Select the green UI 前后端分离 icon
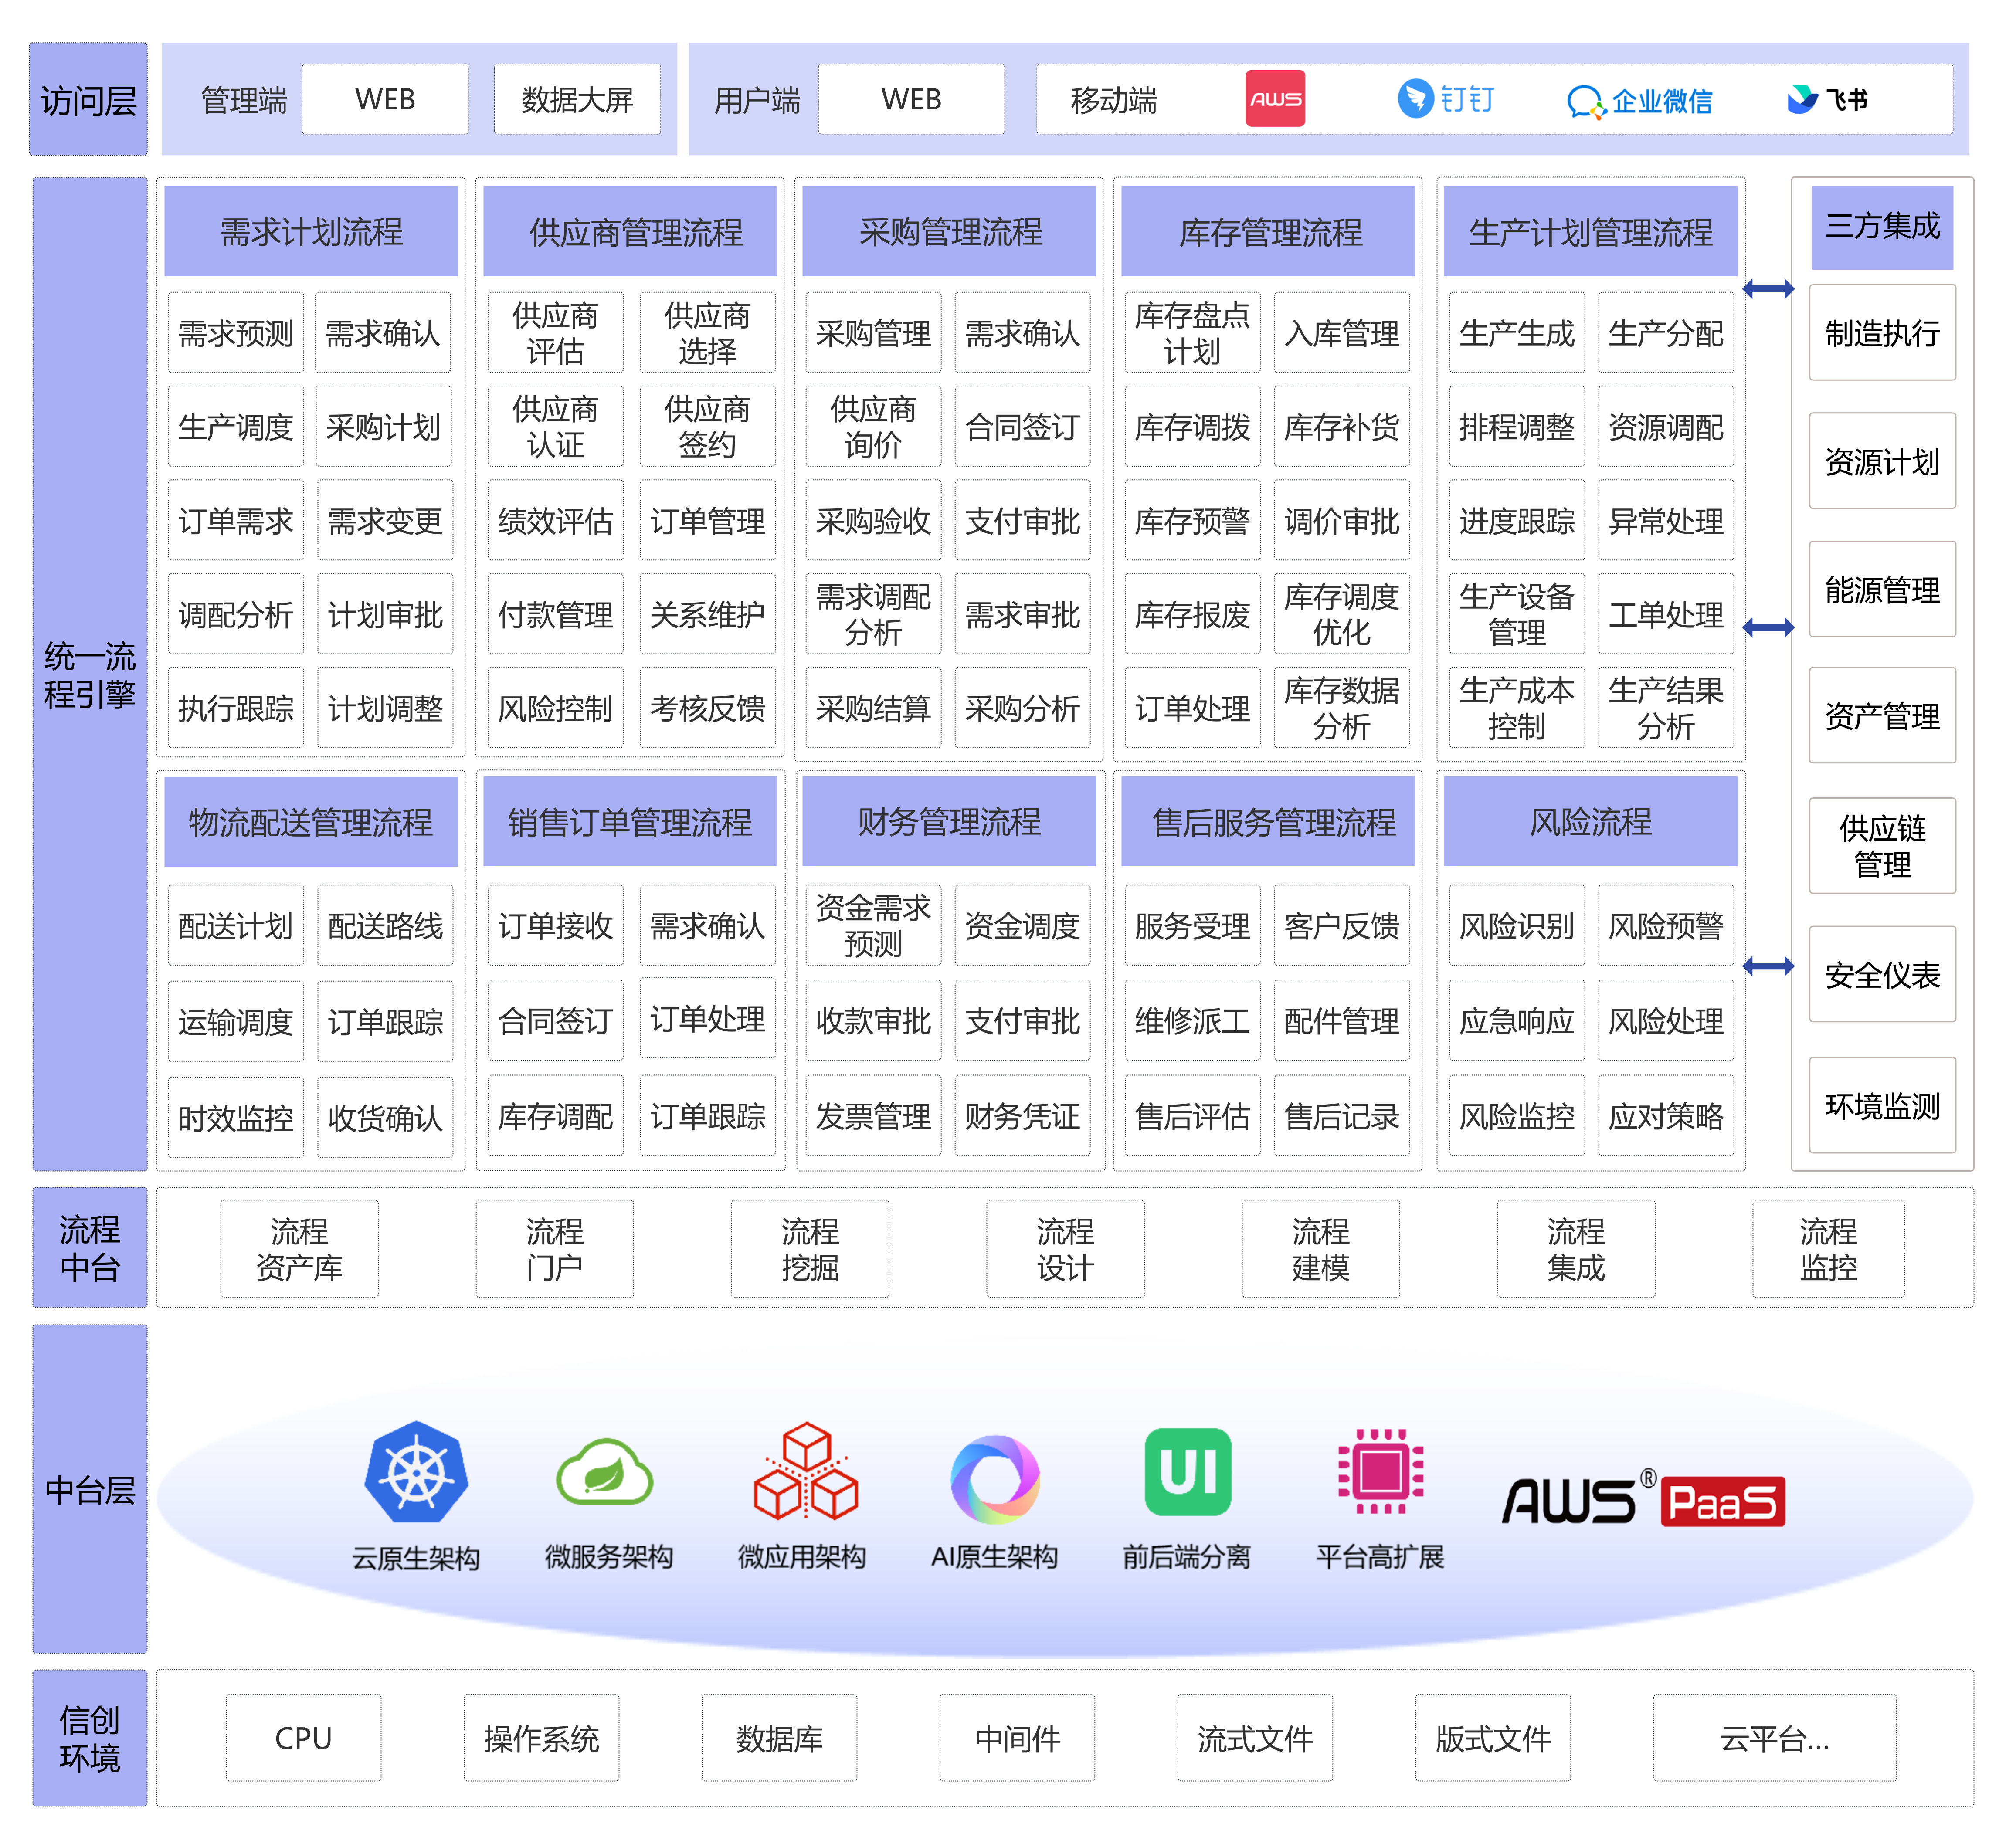Viewport: 2016px width, 1837px height. 1187,1472
